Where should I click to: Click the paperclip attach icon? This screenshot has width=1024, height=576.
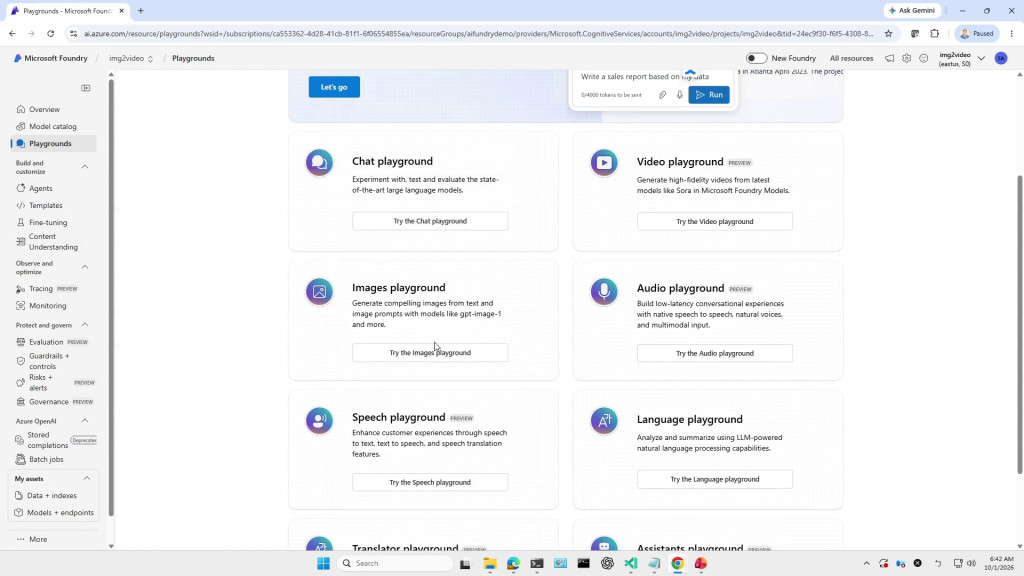662,95
